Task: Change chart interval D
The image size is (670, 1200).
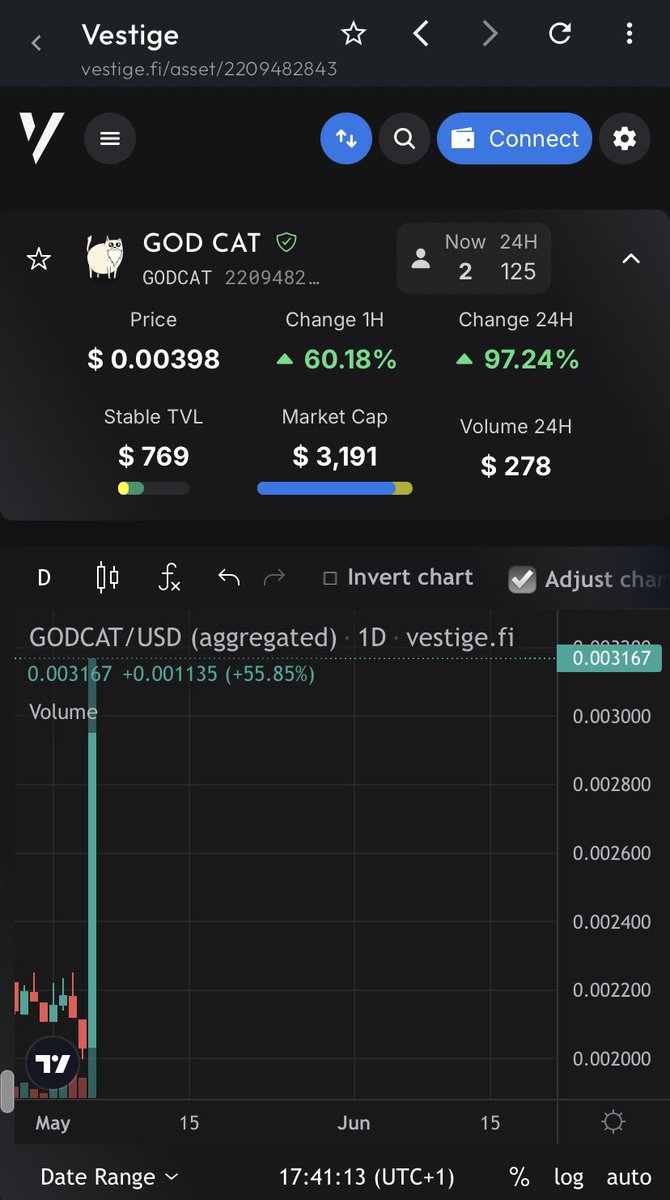Action: pos(43,577)
